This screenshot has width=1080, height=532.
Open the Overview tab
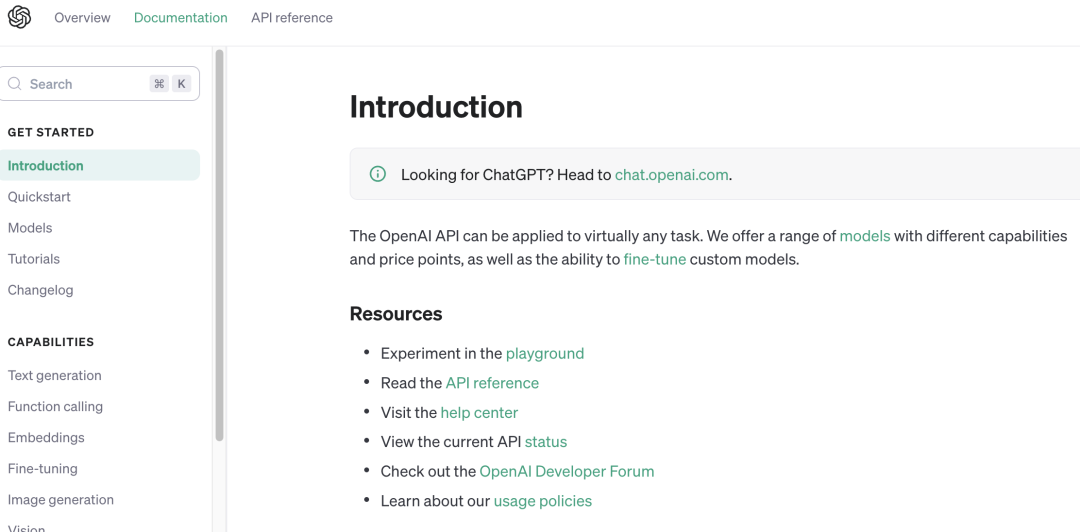(x=82, y=18)
